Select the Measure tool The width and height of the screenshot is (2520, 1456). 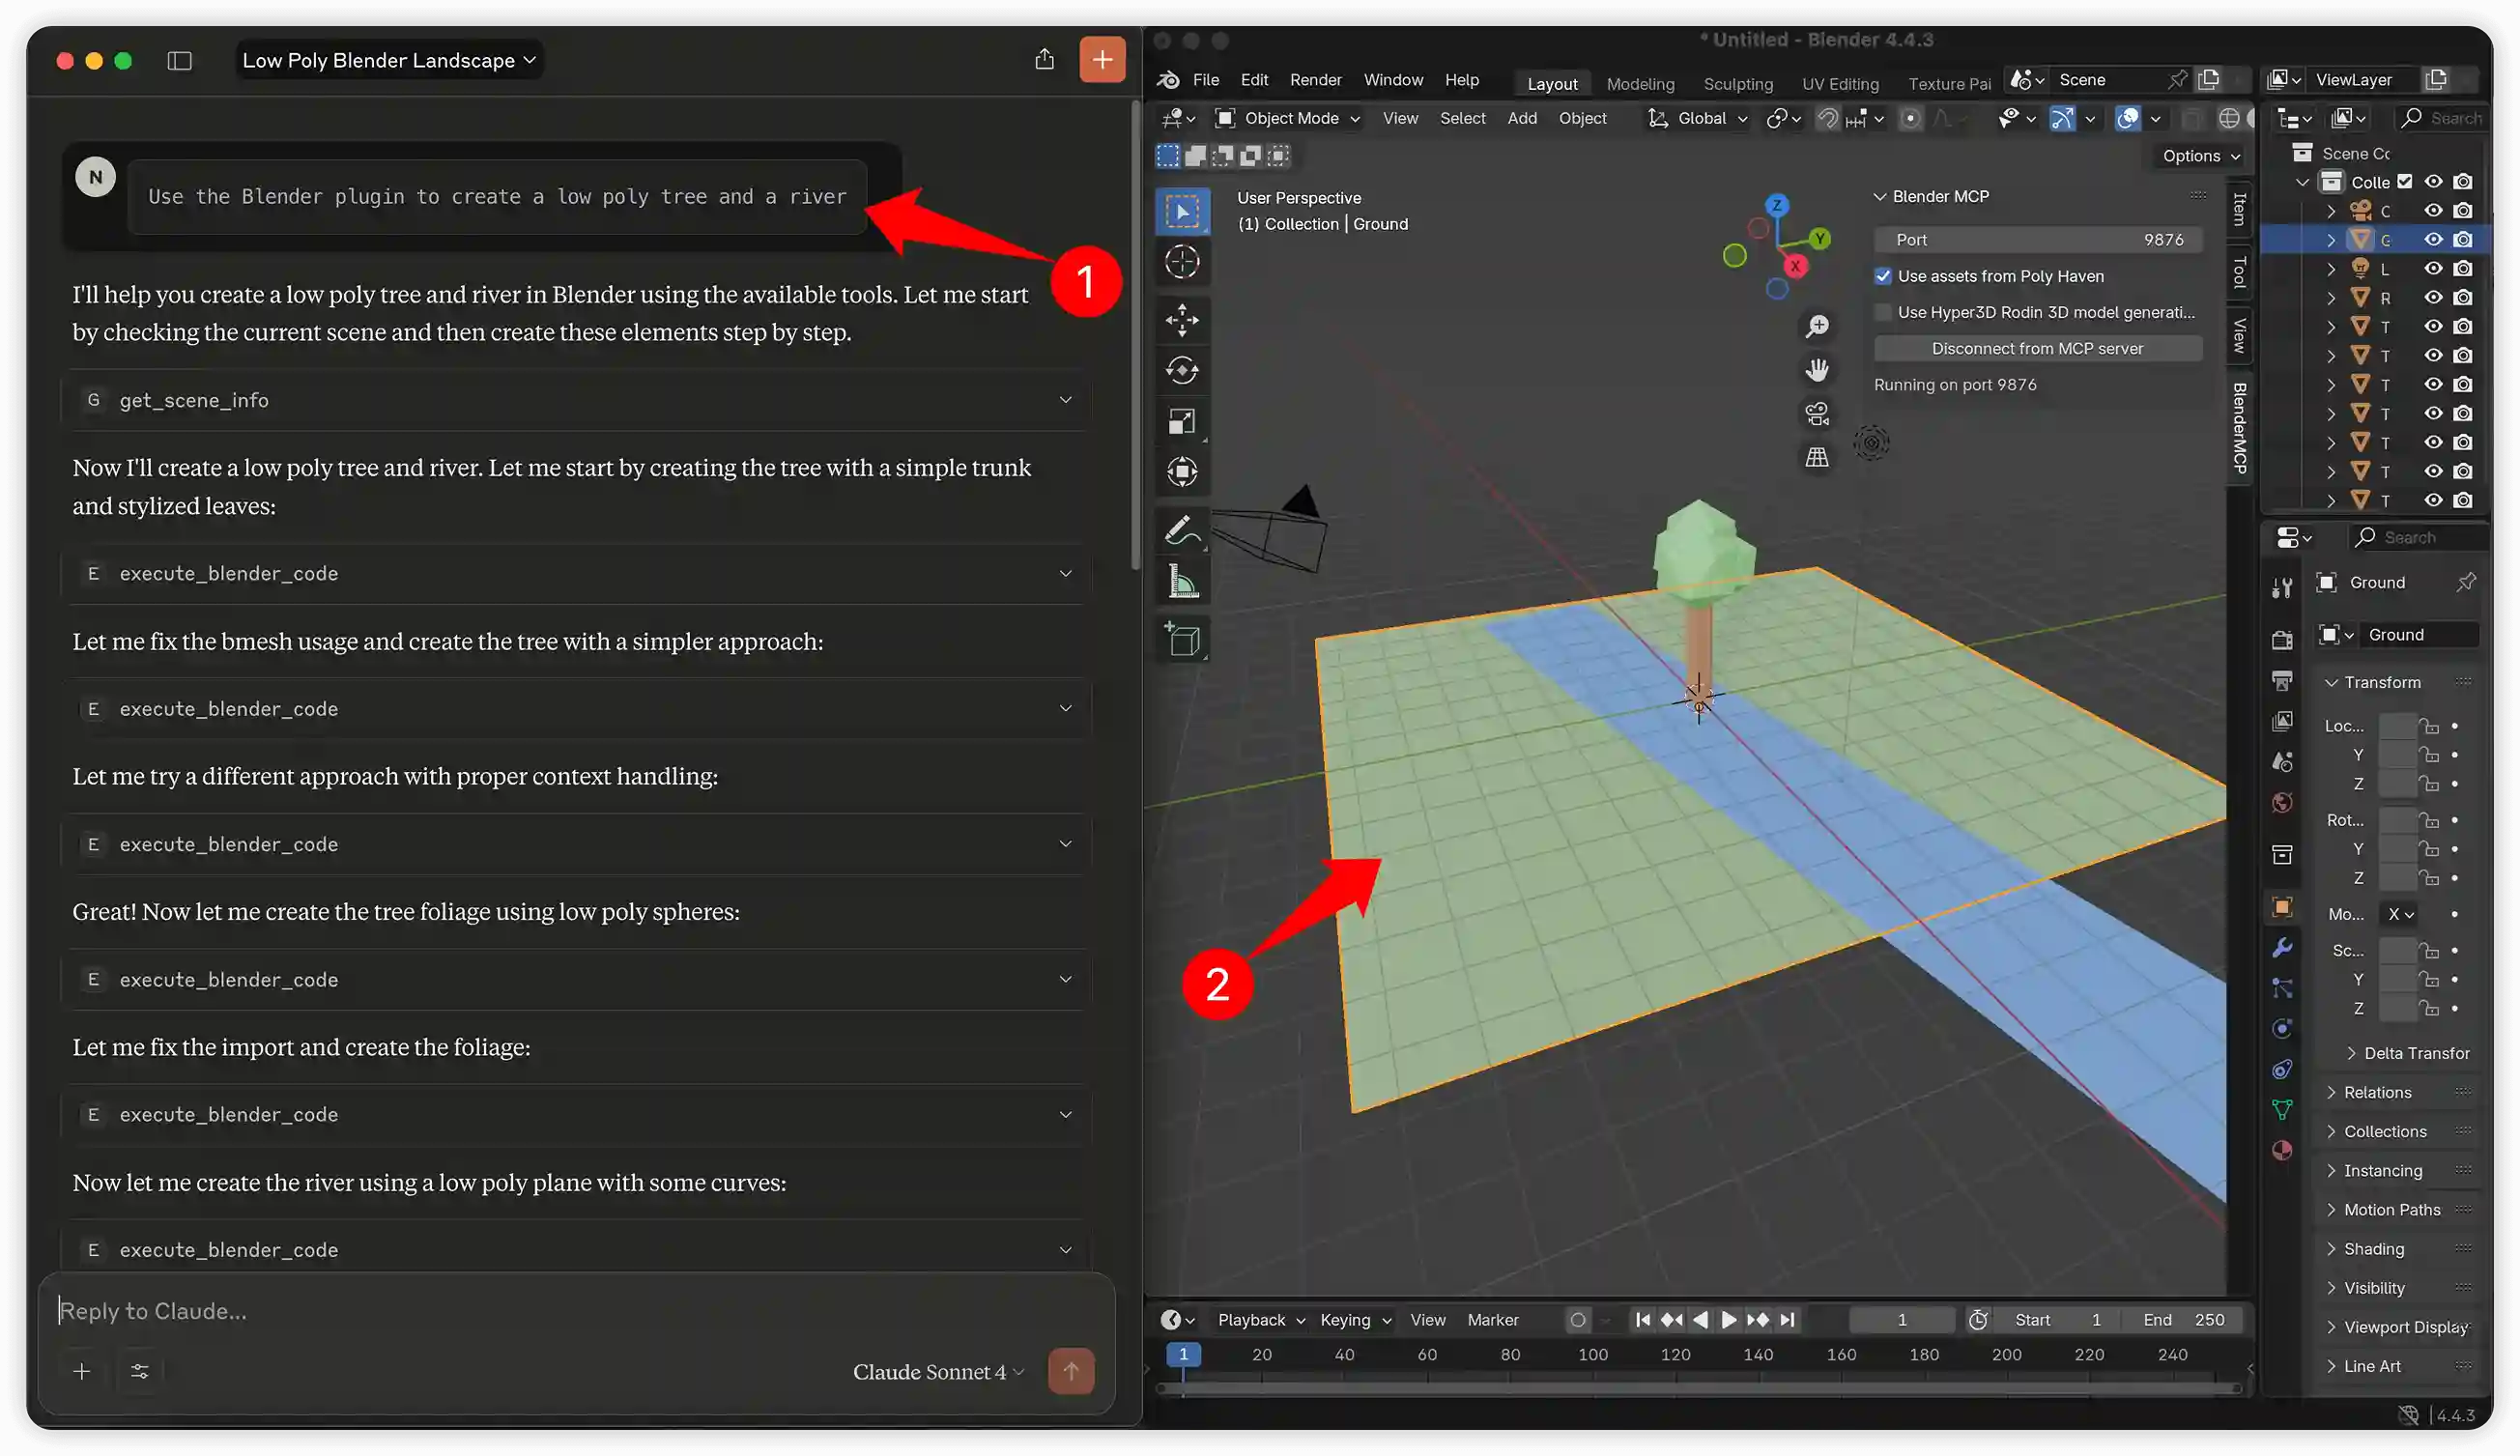coord(1182,581)
